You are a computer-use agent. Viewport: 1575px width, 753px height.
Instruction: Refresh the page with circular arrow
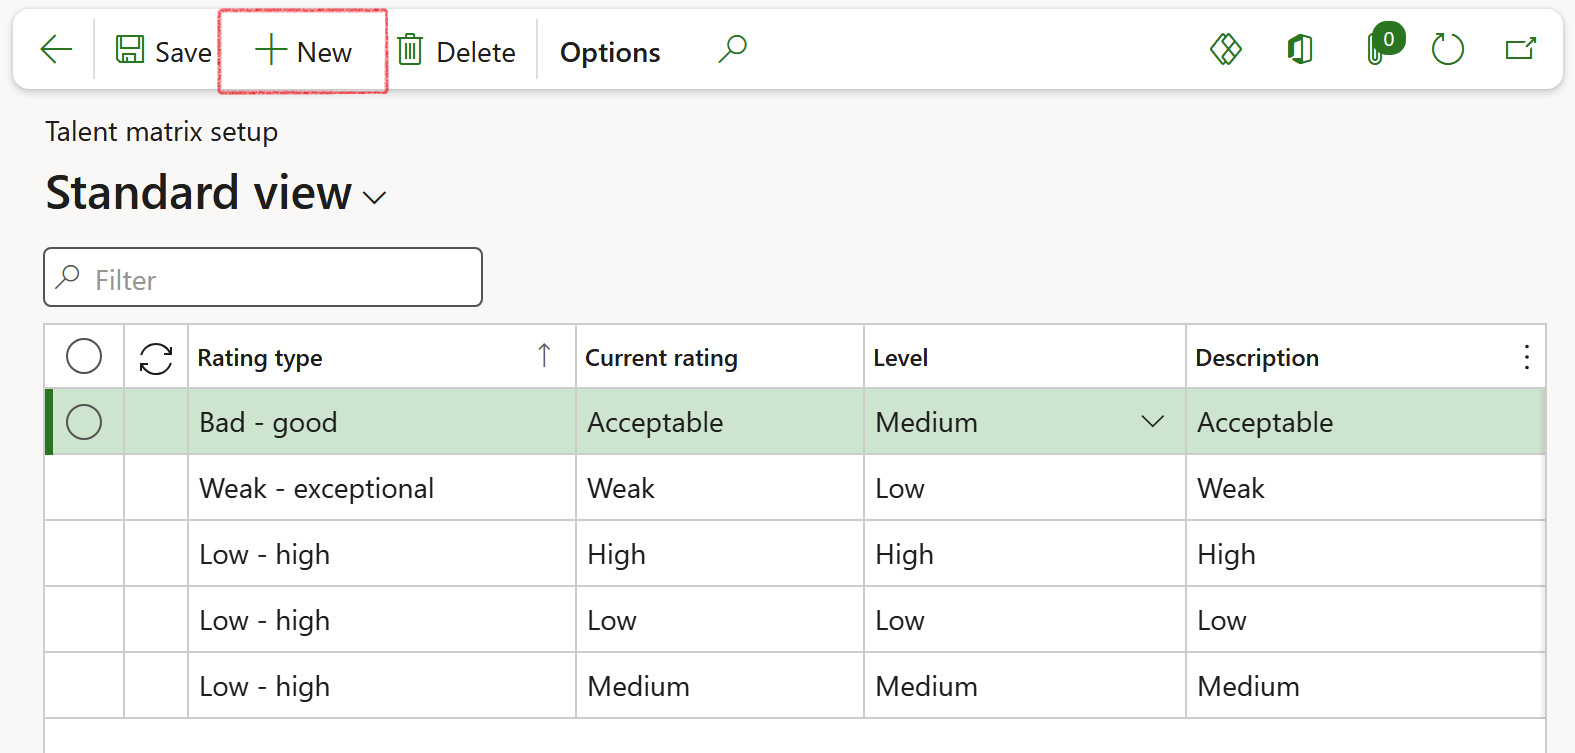click(1447, 49)
